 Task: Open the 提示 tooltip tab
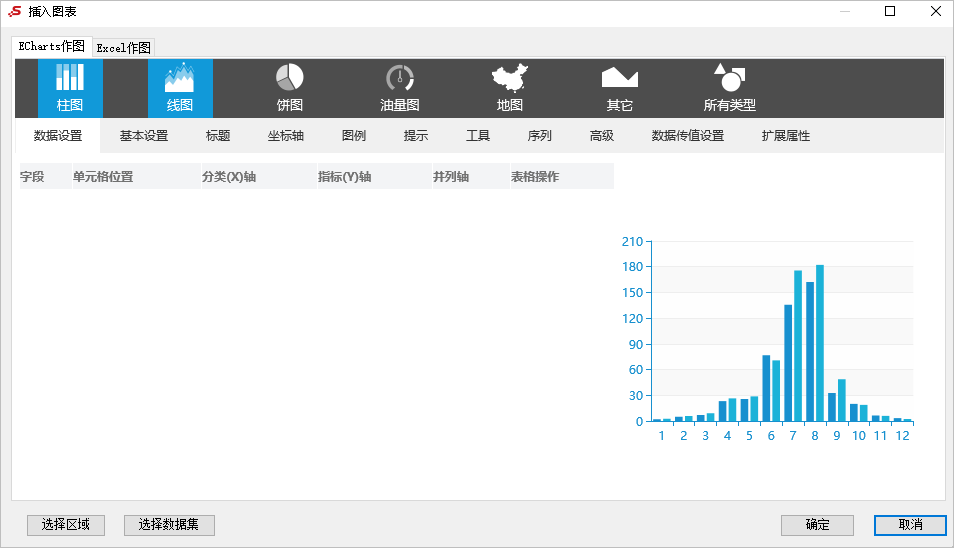click(x=416, y=136)
